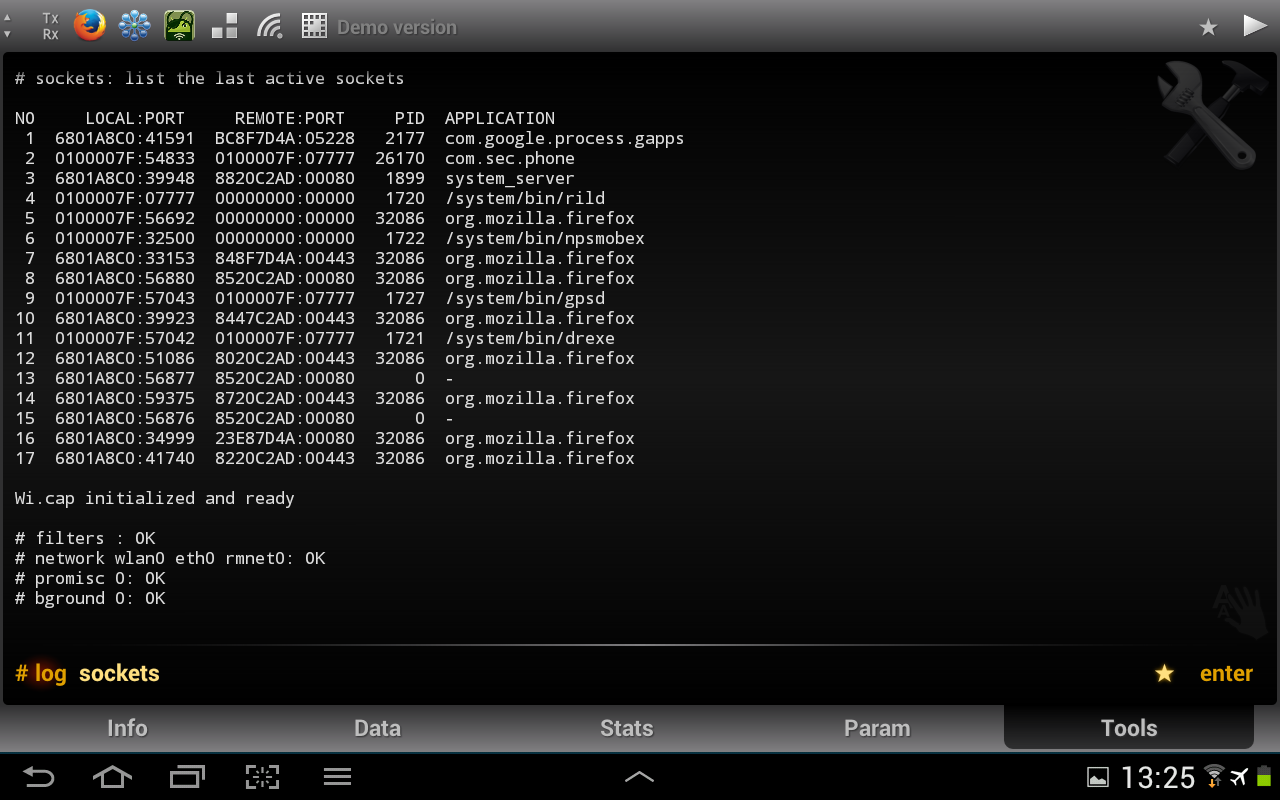The width and height of the screenshot is (1280, 800).
Task: Select the com.google.process.gapps entry
Action: tap(565, 138)
